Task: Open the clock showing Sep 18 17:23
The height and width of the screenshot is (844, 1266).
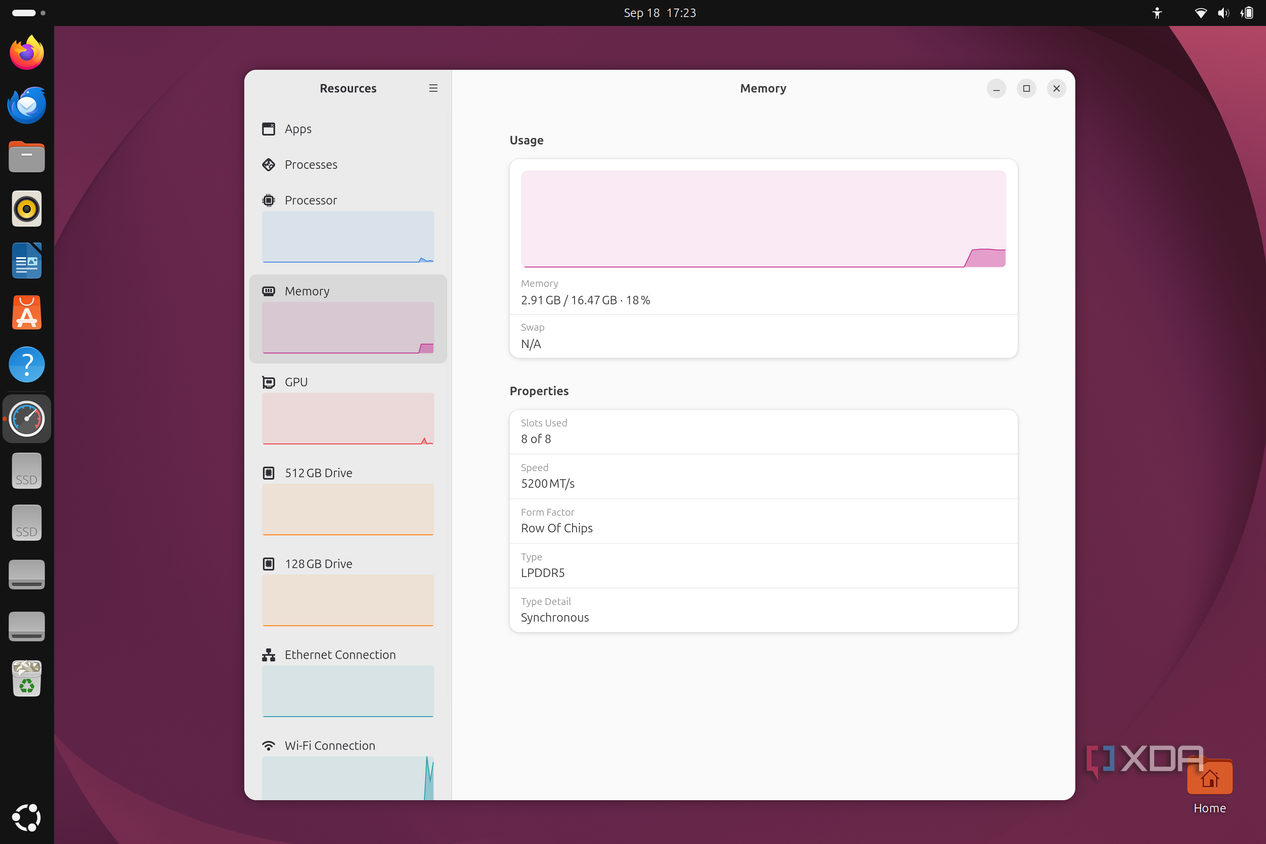Action: [x=660, y=13]
